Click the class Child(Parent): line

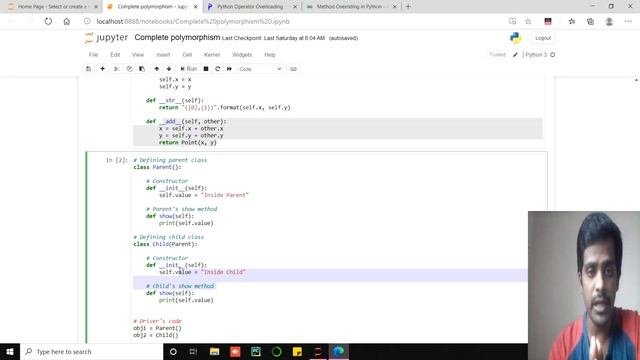coord(165,244)
